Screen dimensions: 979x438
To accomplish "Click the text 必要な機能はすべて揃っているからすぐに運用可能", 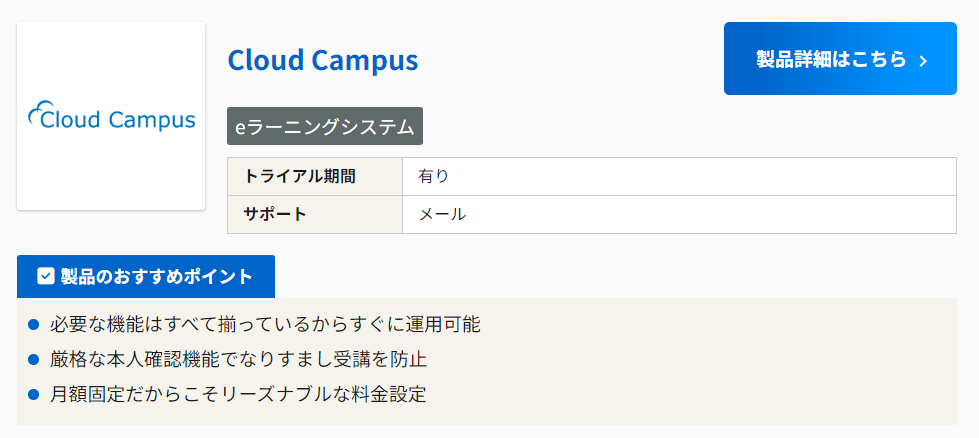I will (x=265, y=325).
